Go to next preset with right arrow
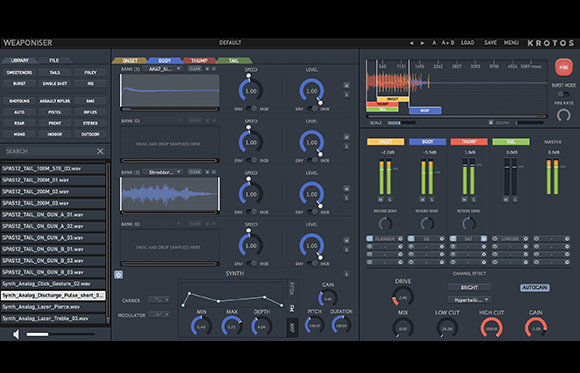 tap(422, 43)
